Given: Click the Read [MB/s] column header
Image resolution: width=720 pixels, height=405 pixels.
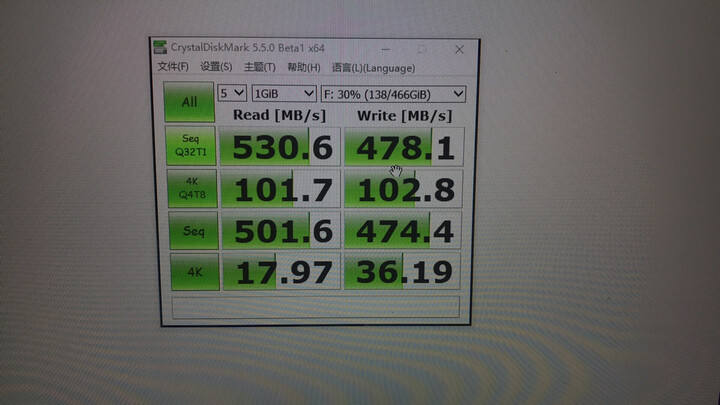Looking at the screenshot, I should (280, 115).
